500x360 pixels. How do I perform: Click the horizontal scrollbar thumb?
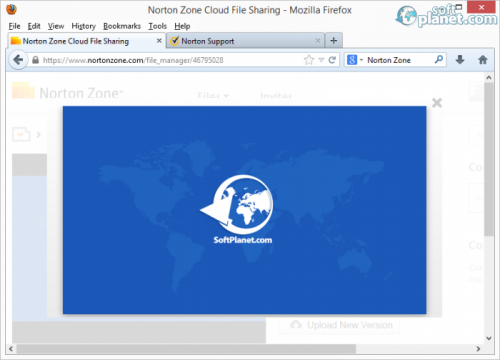pyautogui.click(x=186, y=349)
